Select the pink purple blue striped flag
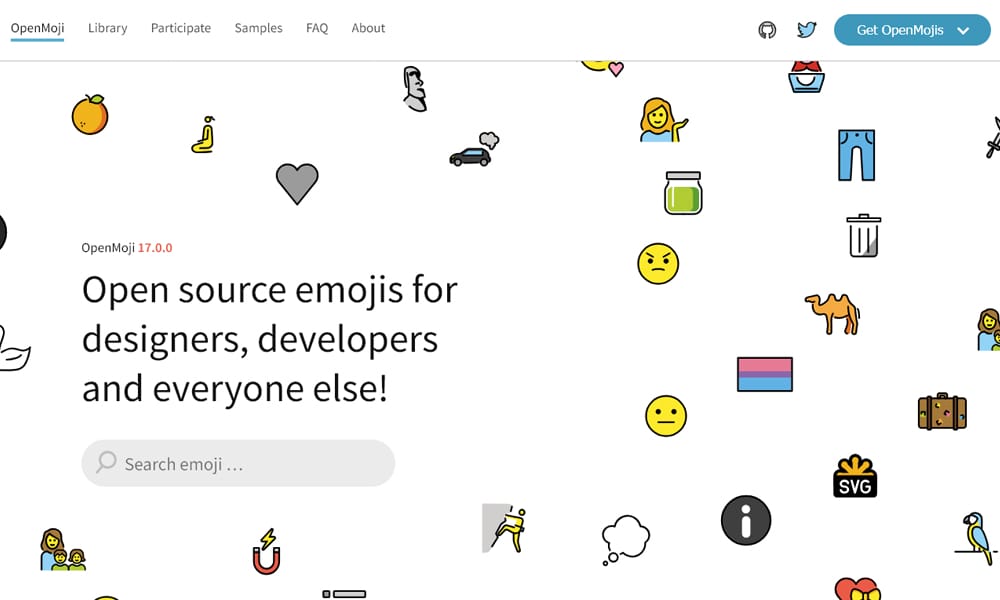The height and width of the screenshot is (600, 1000). click(765, 374)
